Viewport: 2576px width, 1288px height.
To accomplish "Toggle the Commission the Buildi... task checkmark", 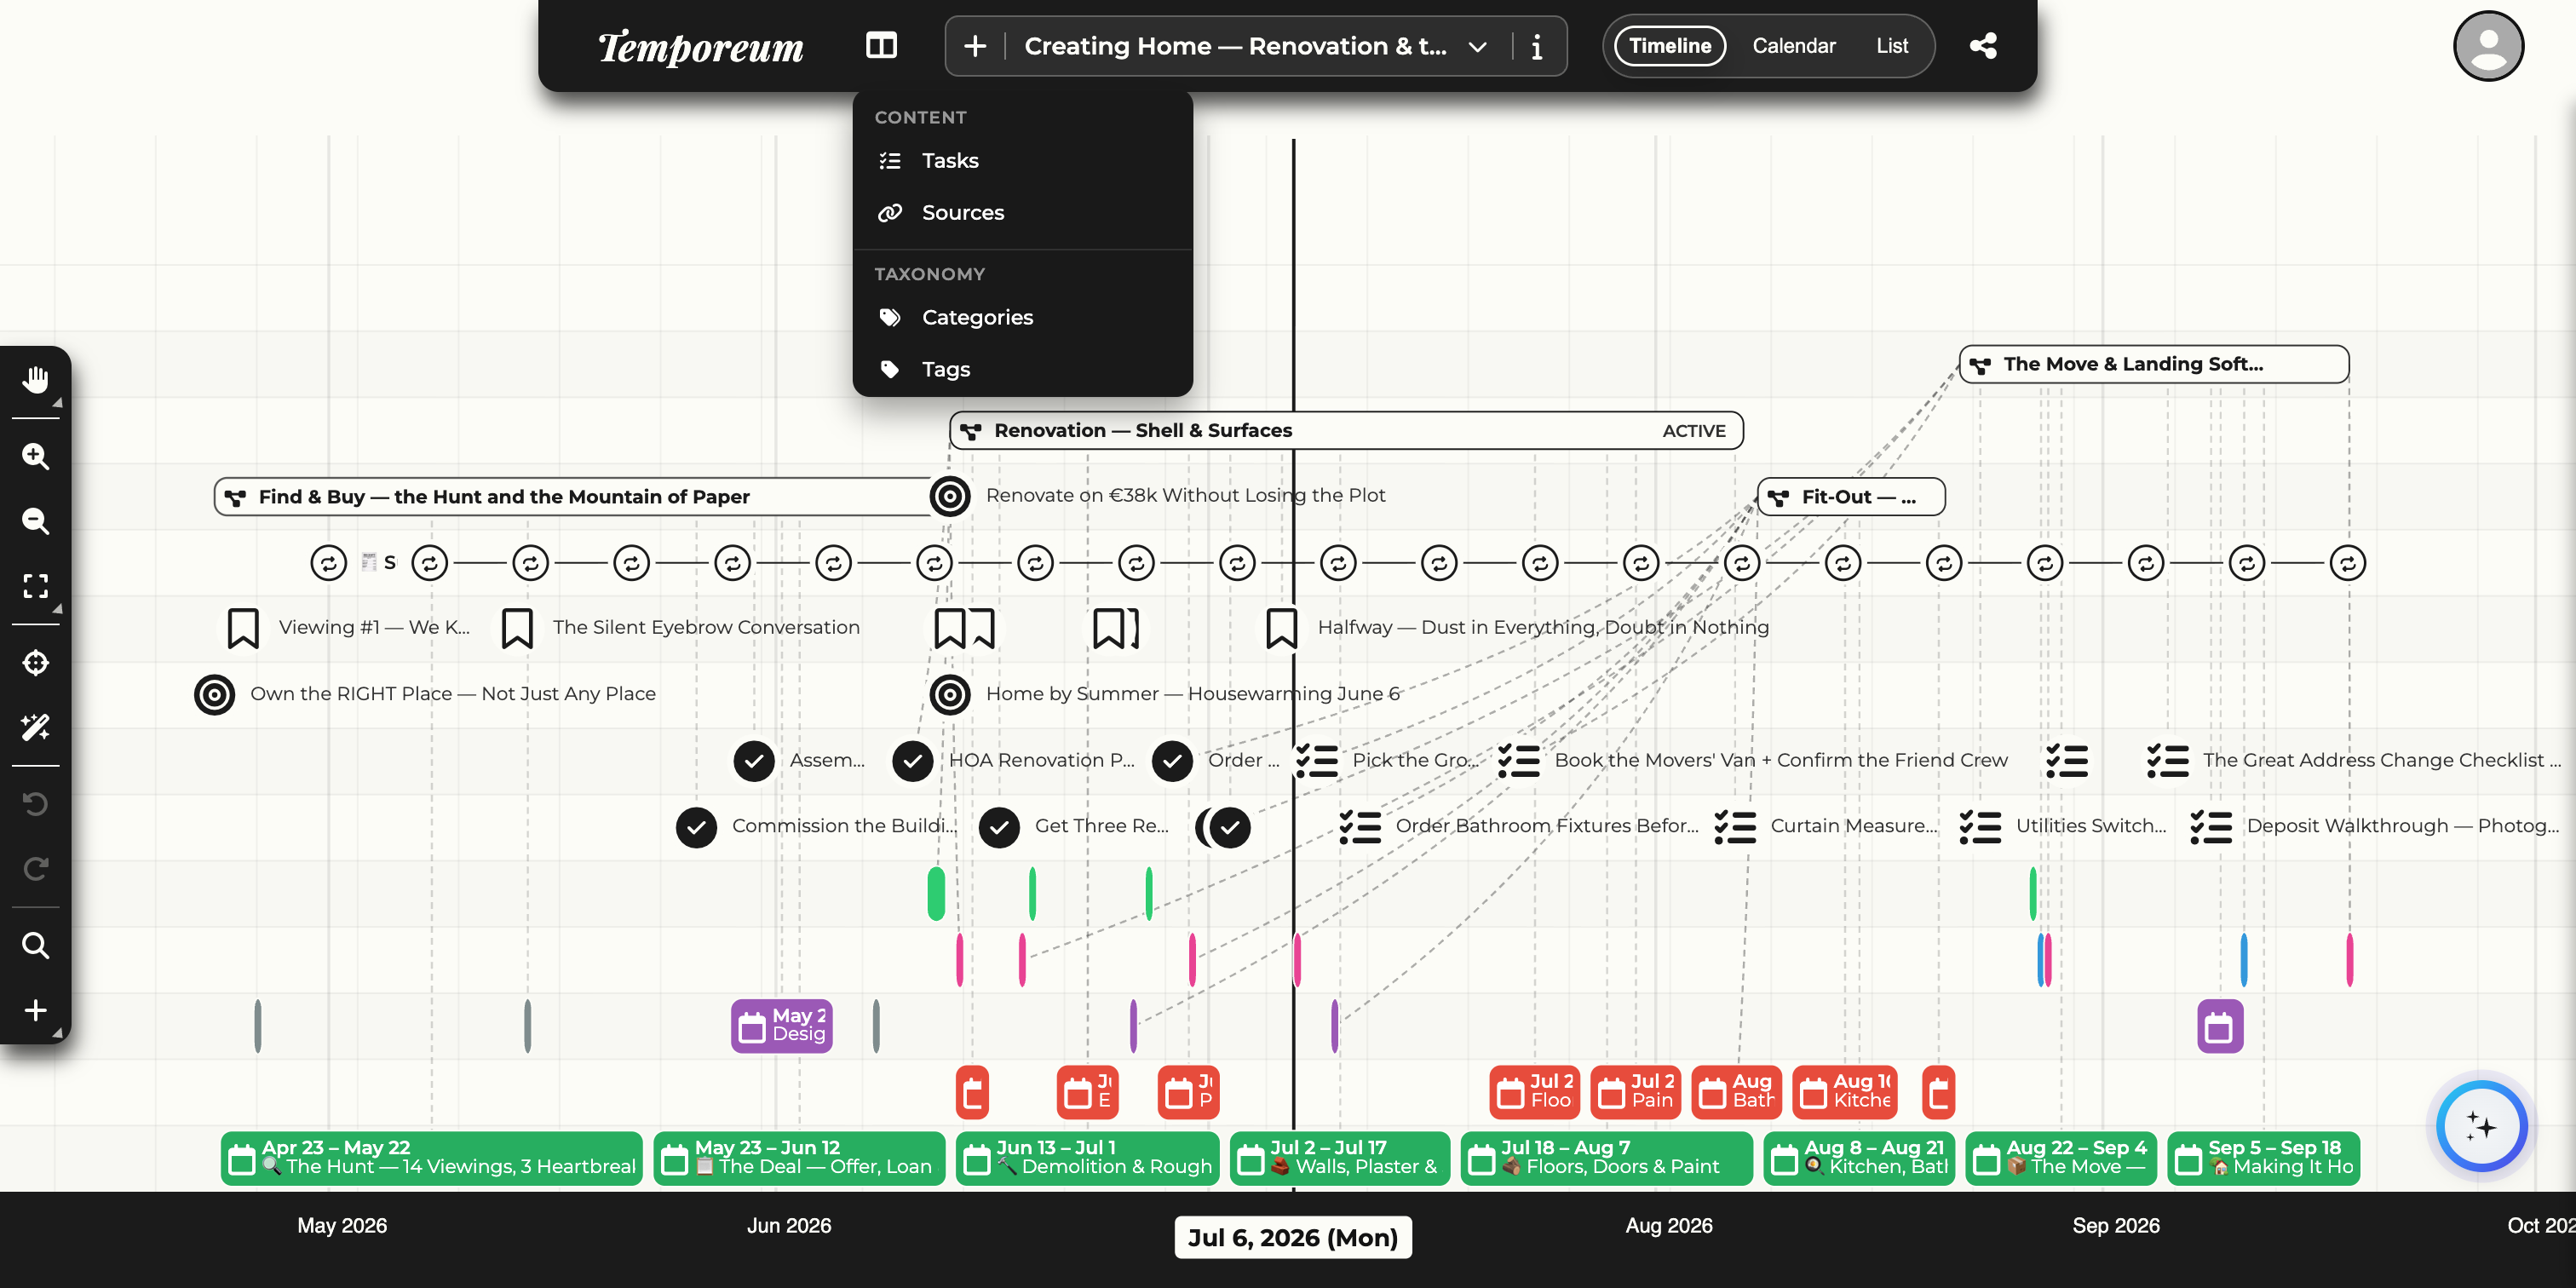I will 696,827.
